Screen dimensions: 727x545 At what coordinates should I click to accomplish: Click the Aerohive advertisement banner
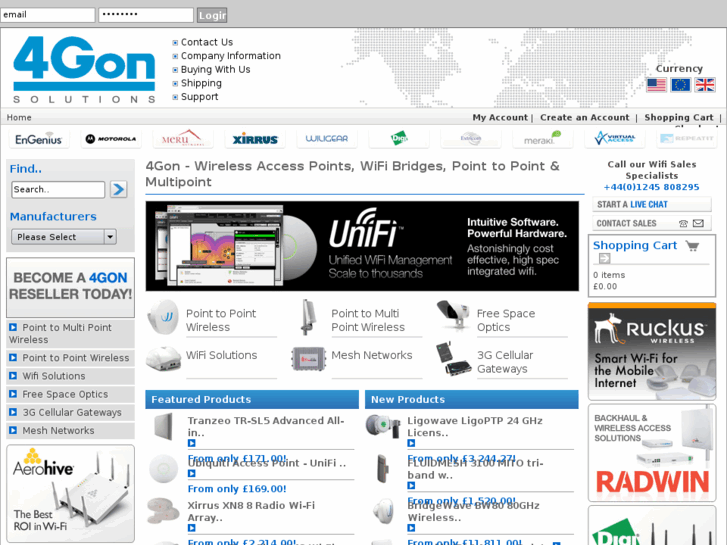[70, 494]
